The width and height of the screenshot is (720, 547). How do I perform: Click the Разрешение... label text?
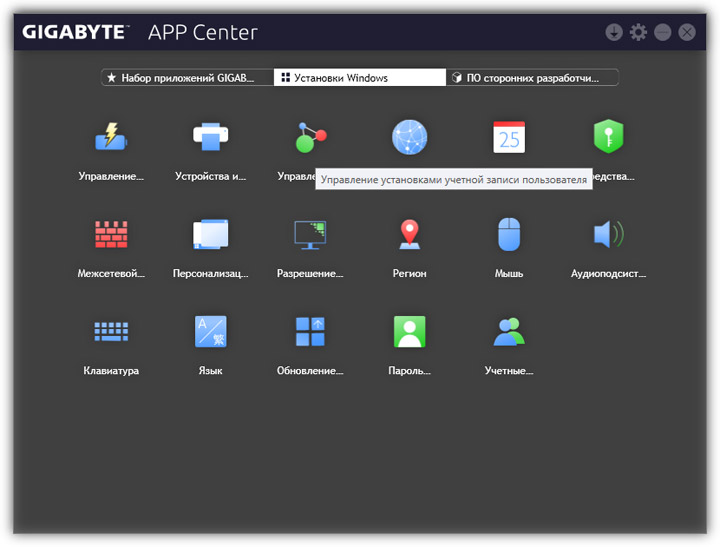point(310,273)
